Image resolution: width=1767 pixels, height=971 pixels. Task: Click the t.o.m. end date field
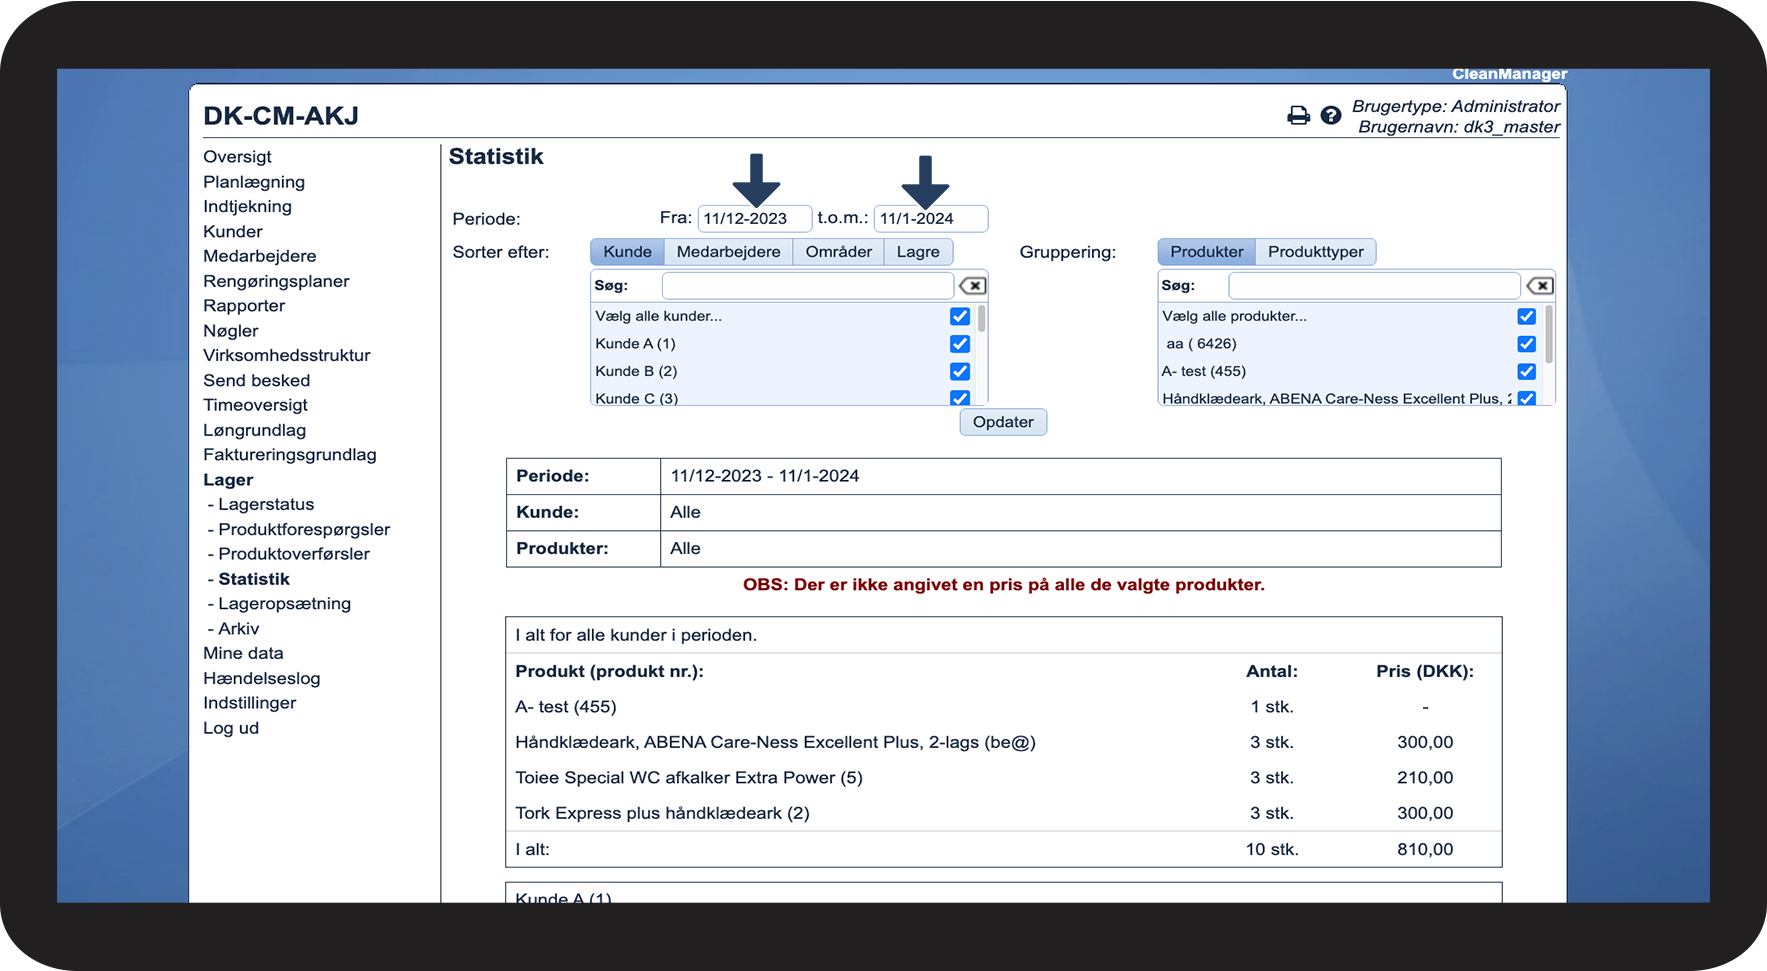930,219
